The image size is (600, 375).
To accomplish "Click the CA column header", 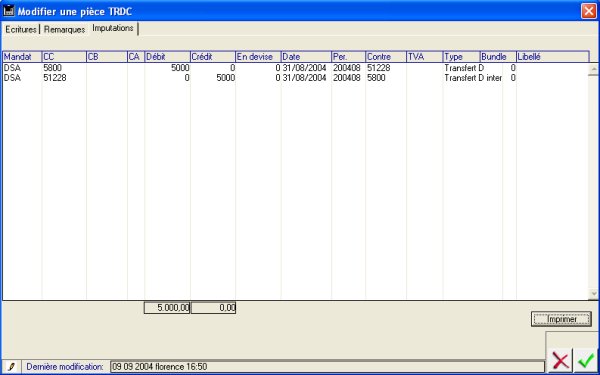I will 136,57.
